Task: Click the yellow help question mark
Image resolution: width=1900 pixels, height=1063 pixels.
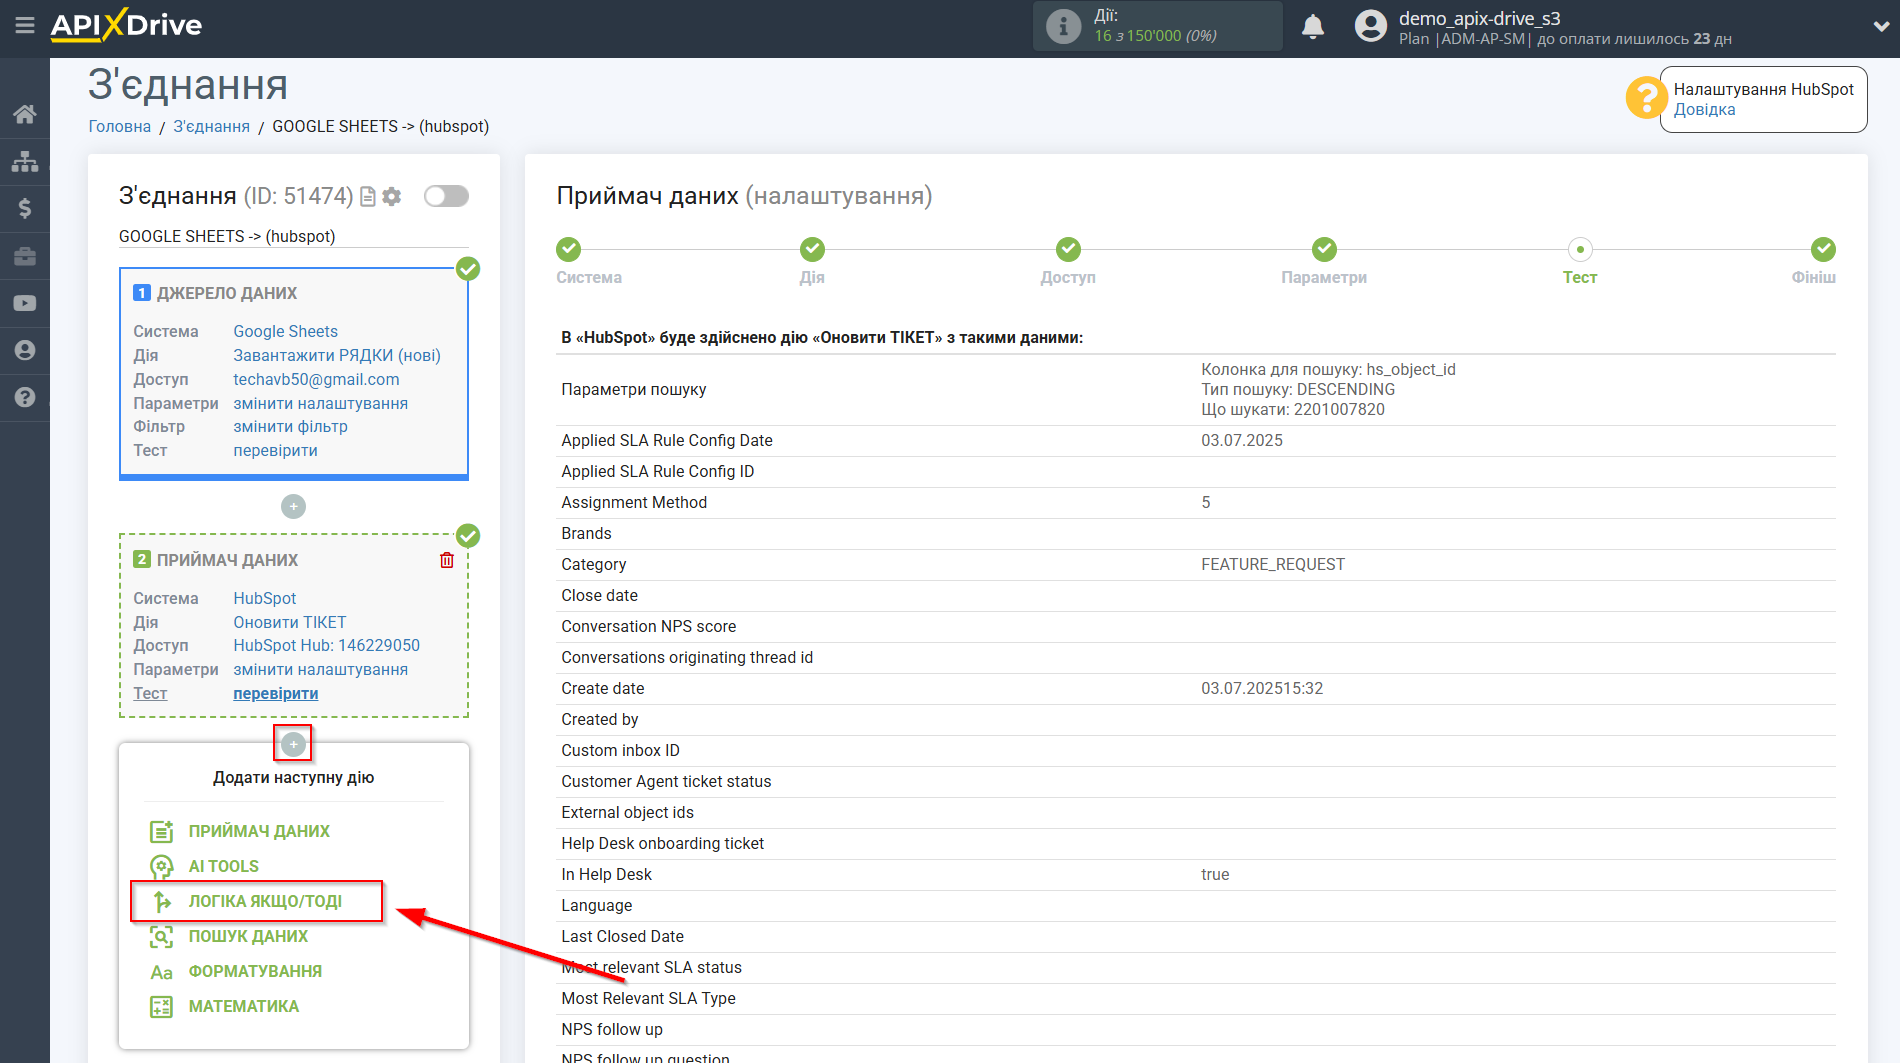Action: (1645, 98)
